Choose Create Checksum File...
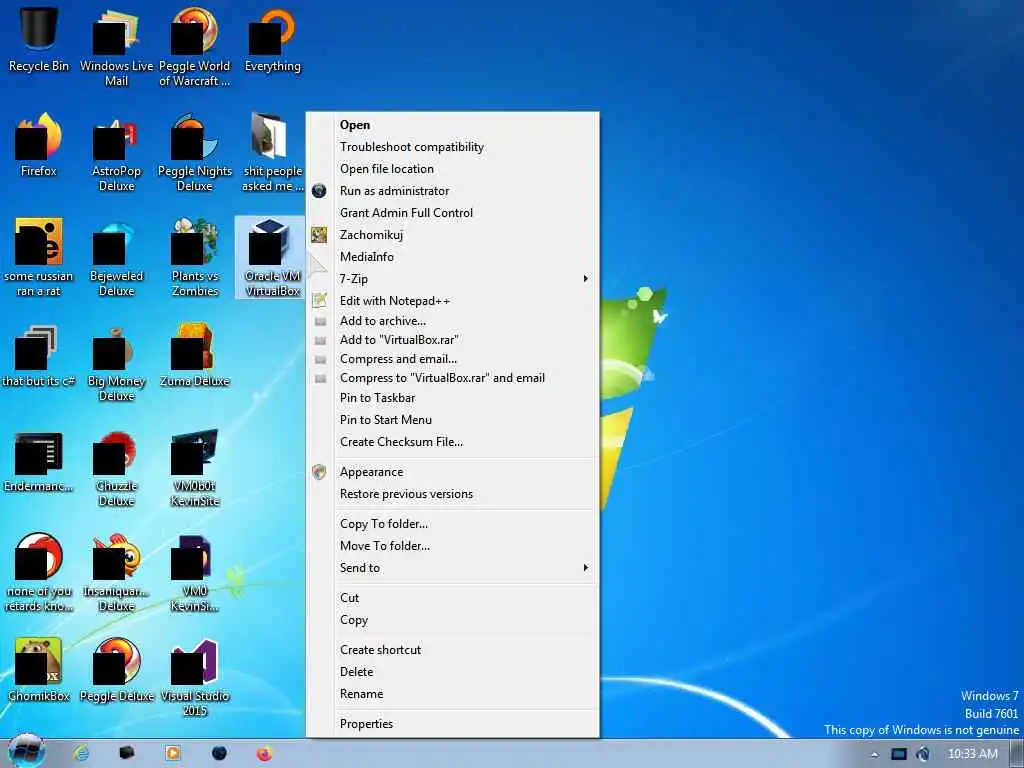 point(453,442)
